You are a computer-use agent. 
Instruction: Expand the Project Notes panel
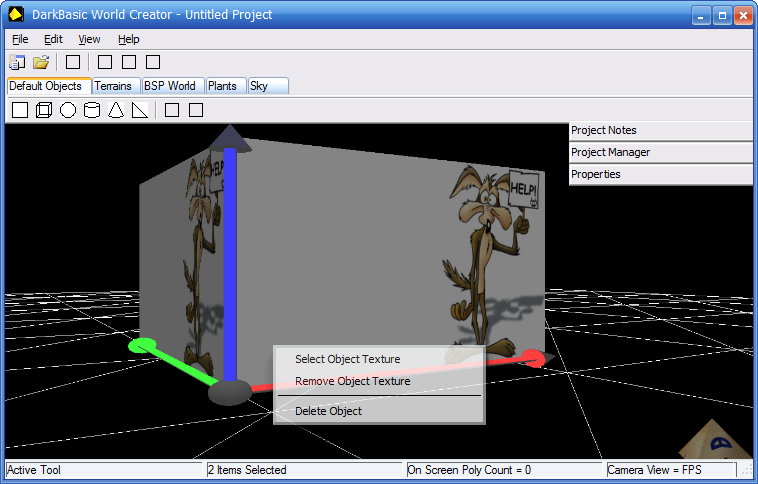661,131
